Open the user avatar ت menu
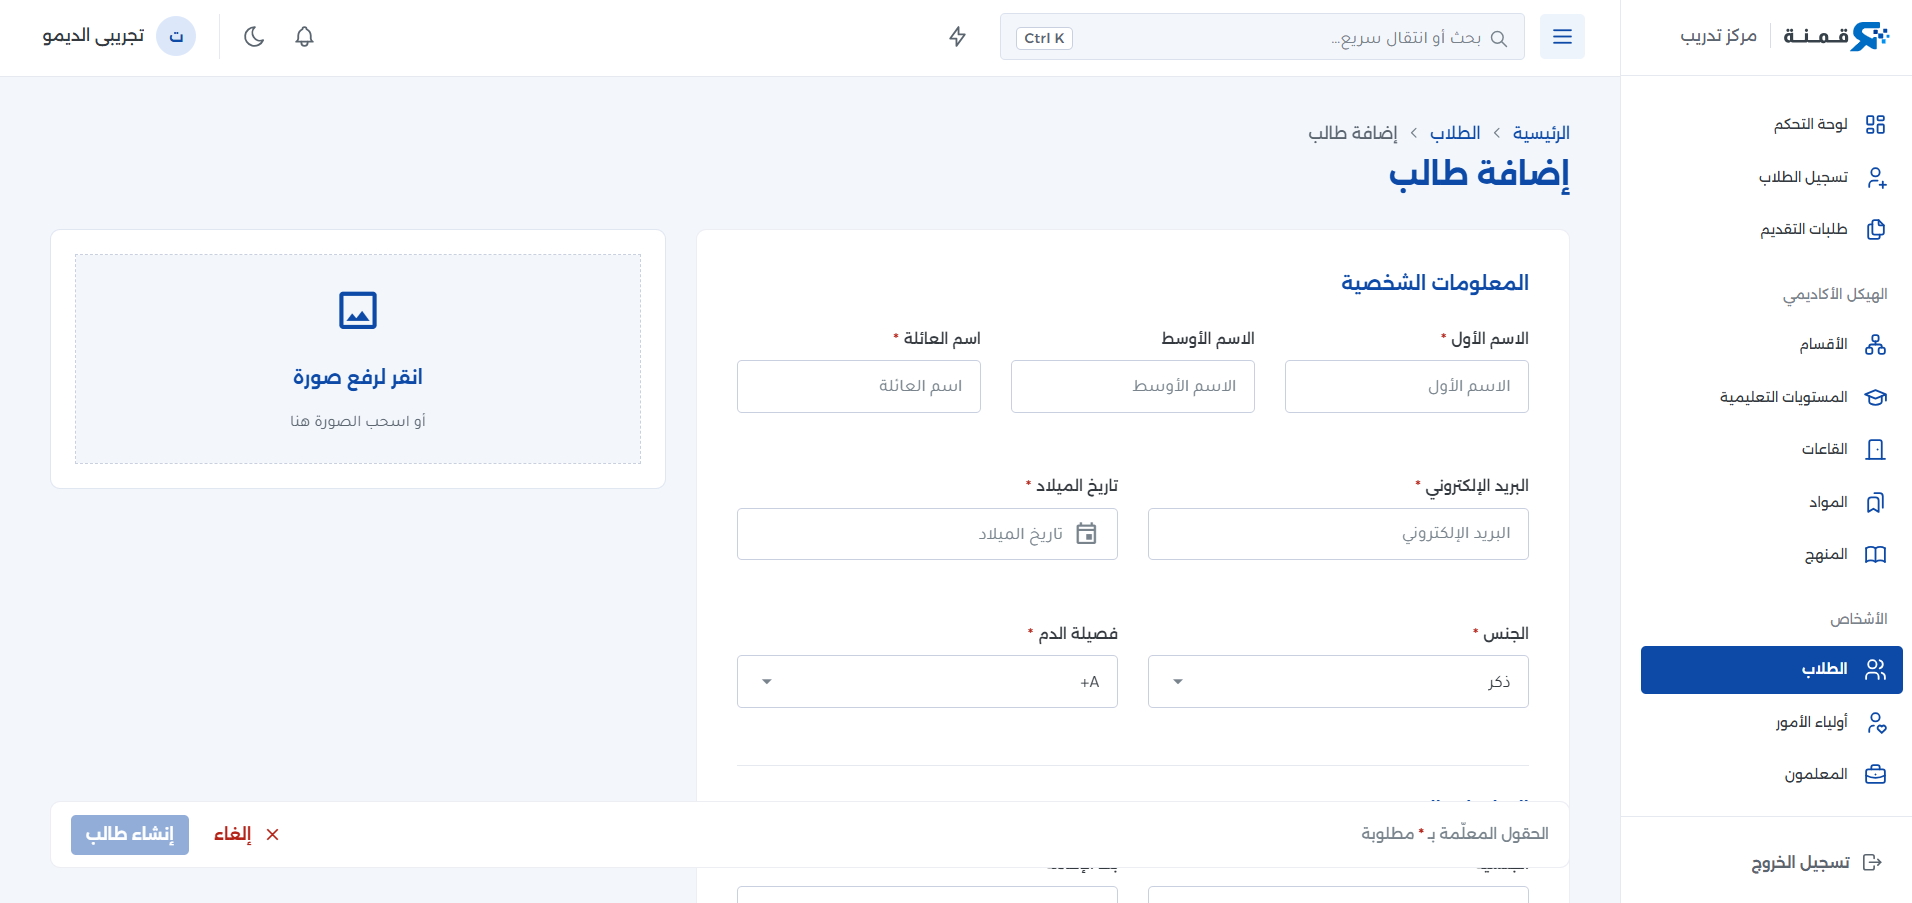 point(176,37)
